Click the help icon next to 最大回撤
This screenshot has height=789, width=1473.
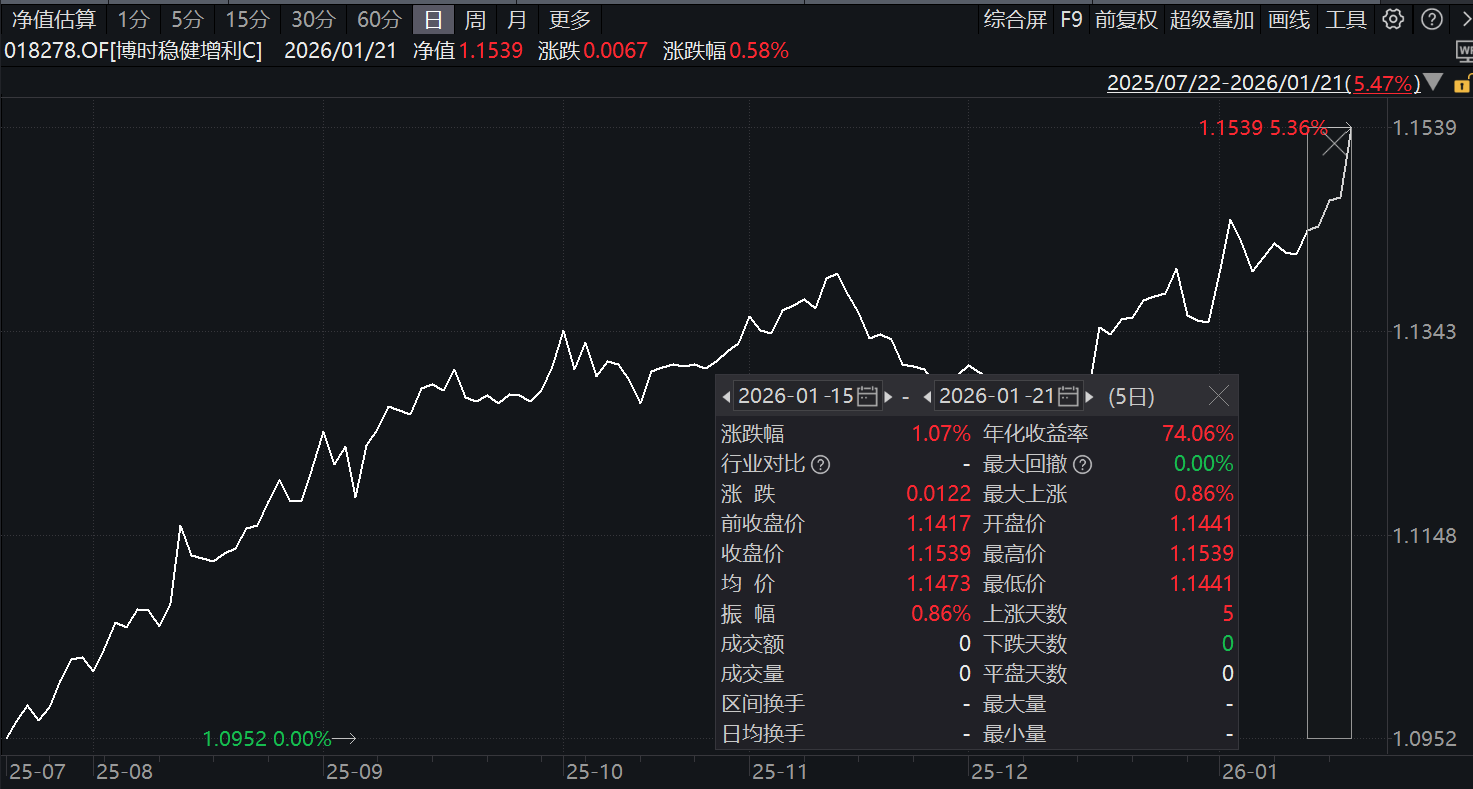[1082, 464]
